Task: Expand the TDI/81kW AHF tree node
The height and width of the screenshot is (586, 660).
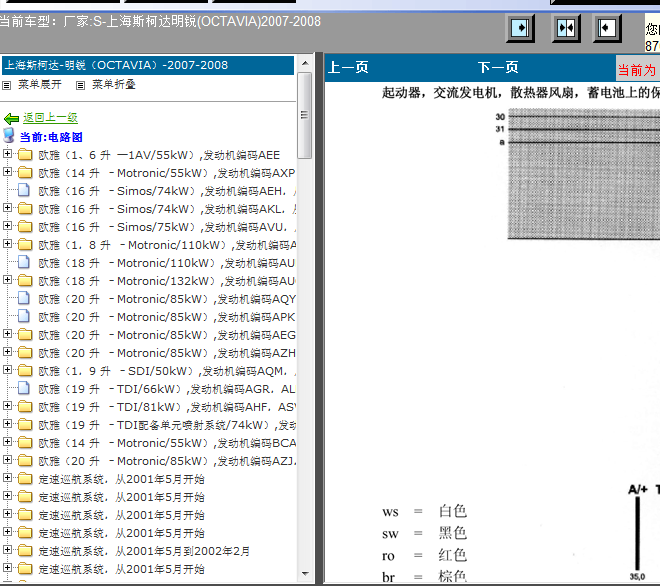Action: (x=7, y=405)
